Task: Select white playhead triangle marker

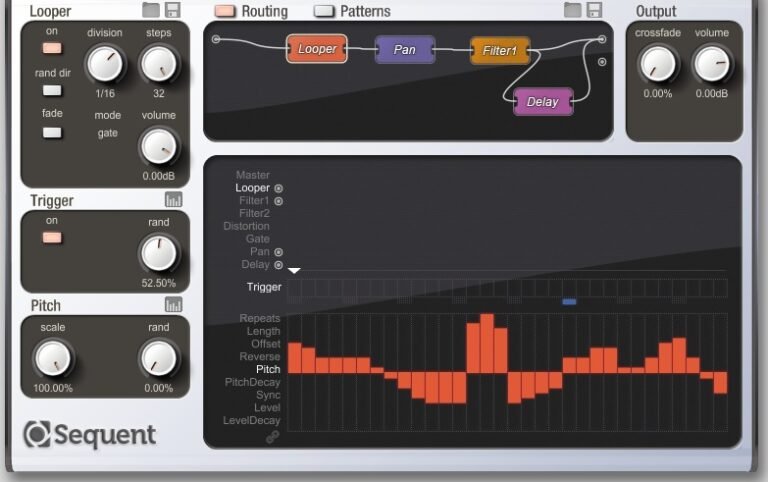Action: click(x=294, y=270)
